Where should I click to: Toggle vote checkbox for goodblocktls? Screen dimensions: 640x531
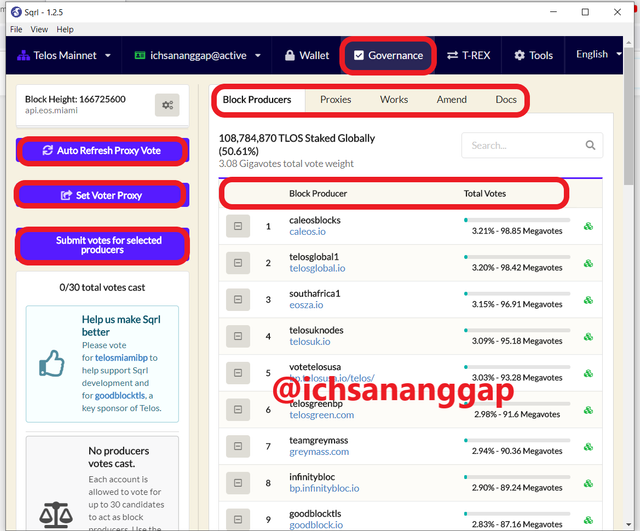click(238, 520)
